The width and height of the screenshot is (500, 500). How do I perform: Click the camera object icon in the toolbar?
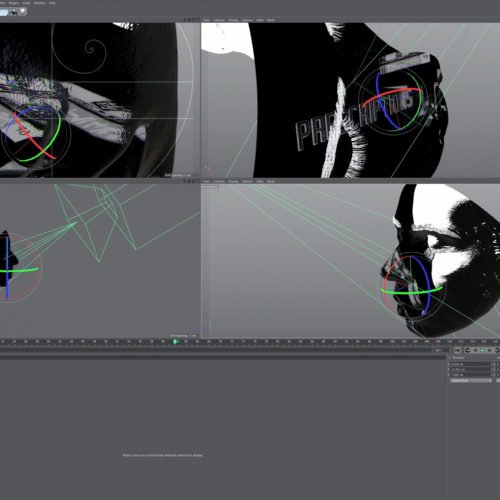pyautogui.click(x=13, y=12)
